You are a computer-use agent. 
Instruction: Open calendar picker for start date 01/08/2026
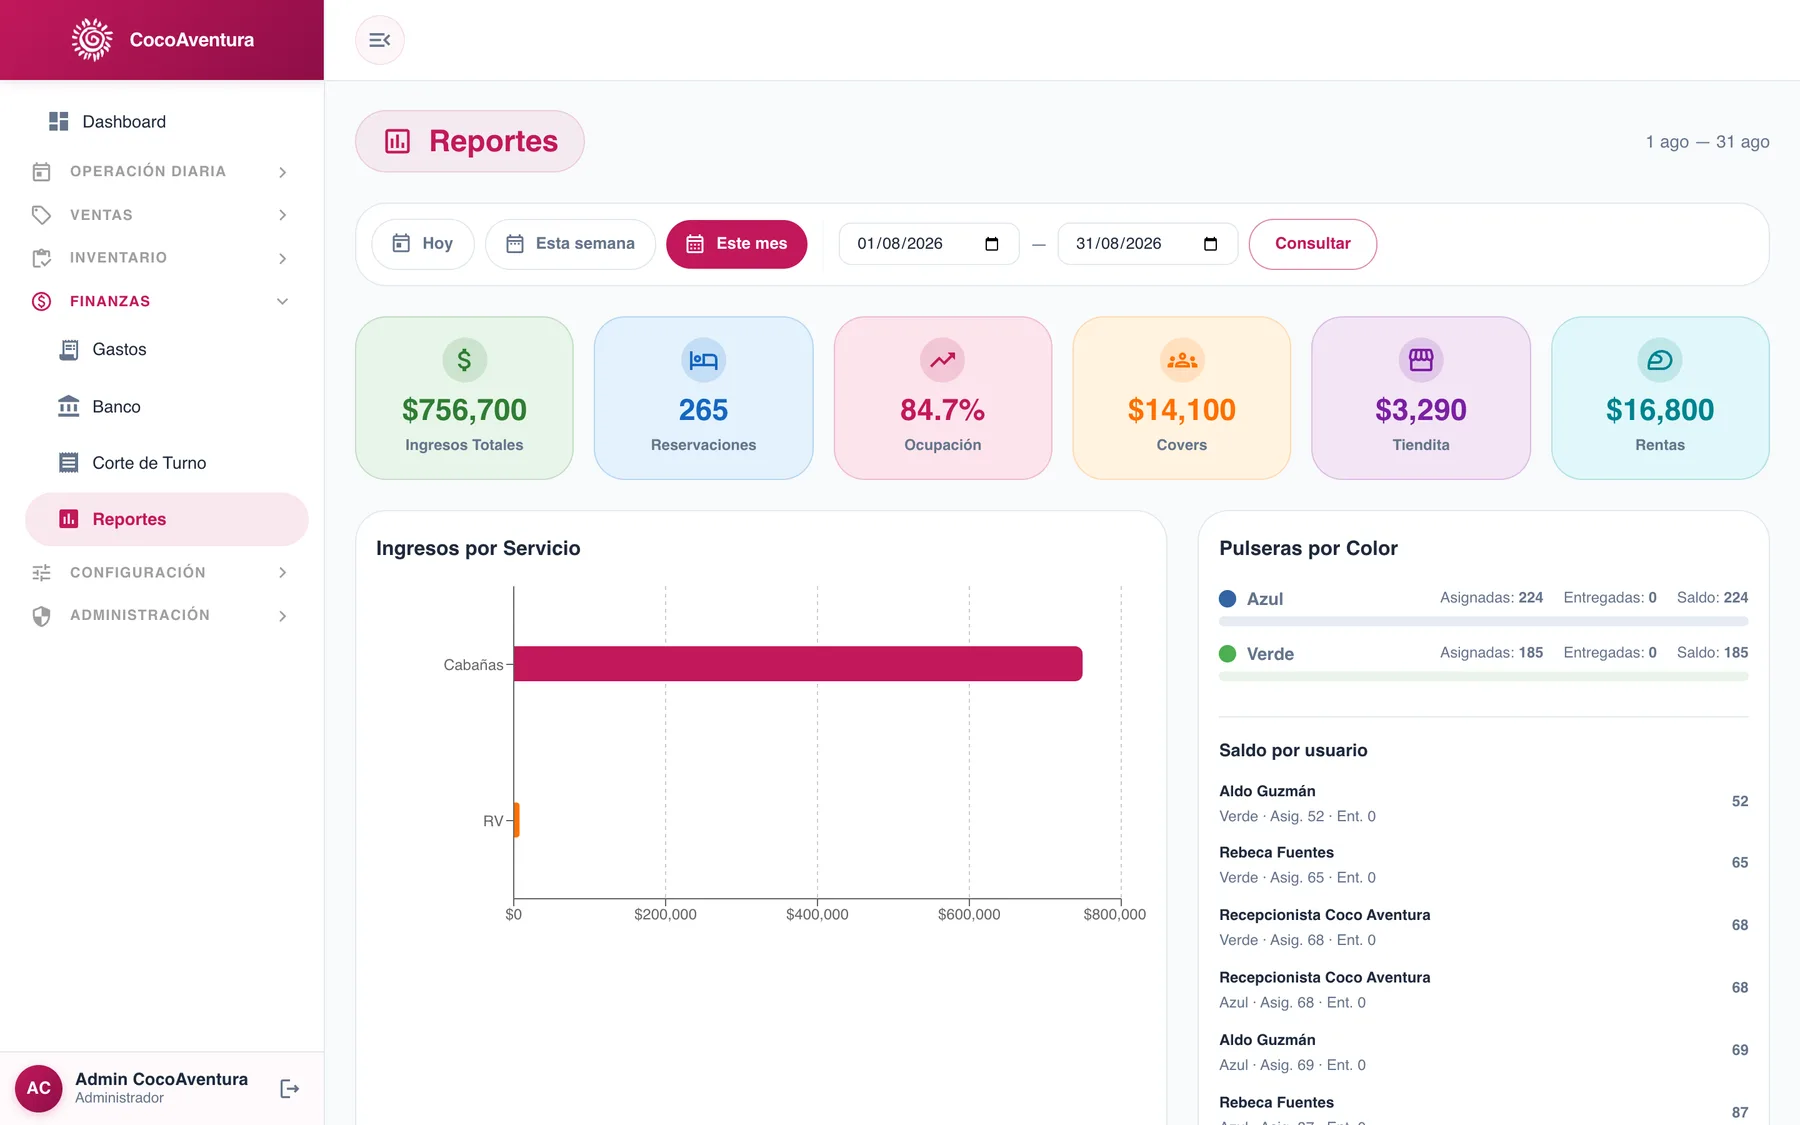coord(992,244)
